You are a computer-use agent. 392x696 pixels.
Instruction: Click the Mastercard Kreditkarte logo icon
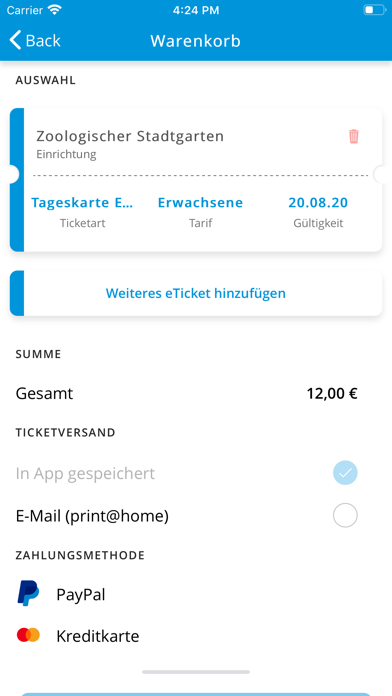(28, 635)
